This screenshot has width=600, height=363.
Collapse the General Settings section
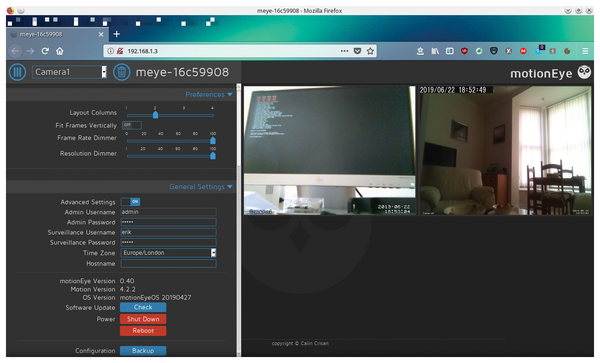(201, 187)
